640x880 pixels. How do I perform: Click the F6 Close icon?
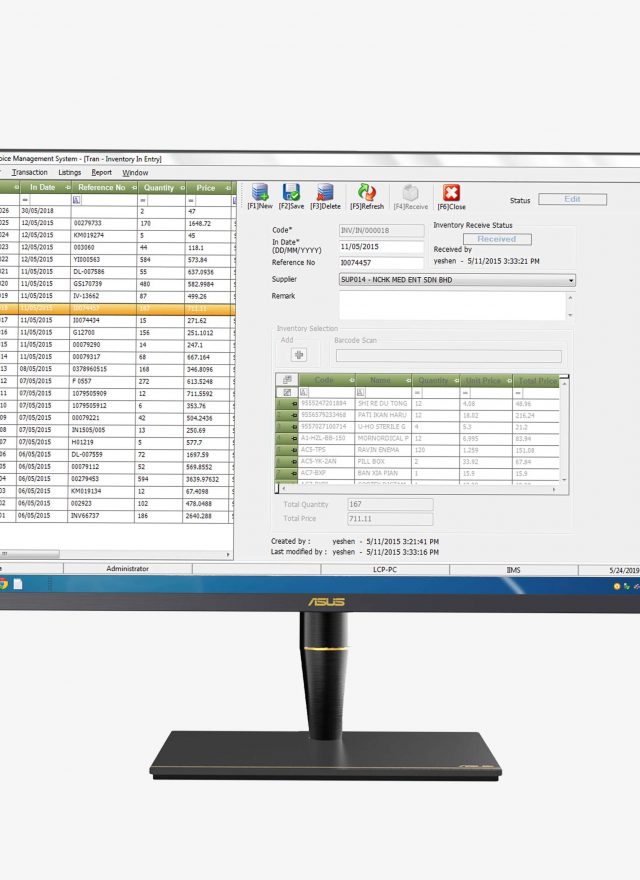pos(451,193)
